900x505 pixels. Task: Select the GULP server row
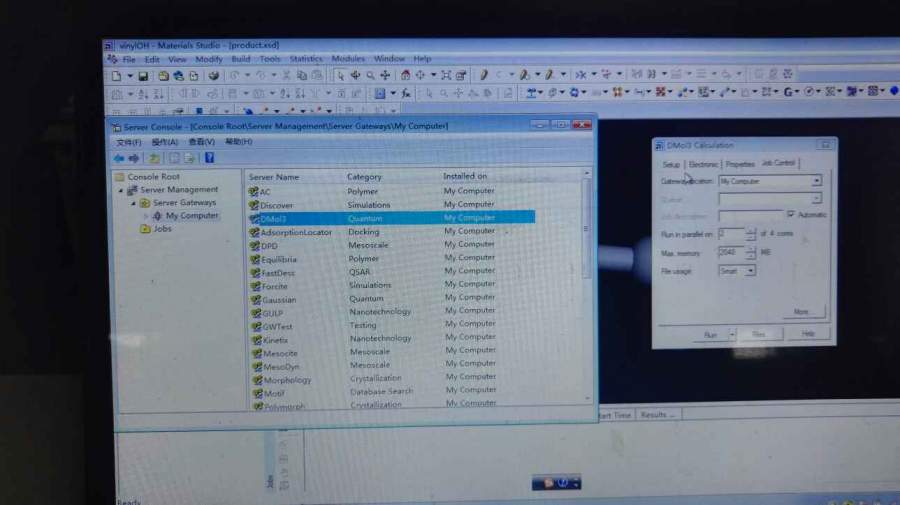[391, 313]
